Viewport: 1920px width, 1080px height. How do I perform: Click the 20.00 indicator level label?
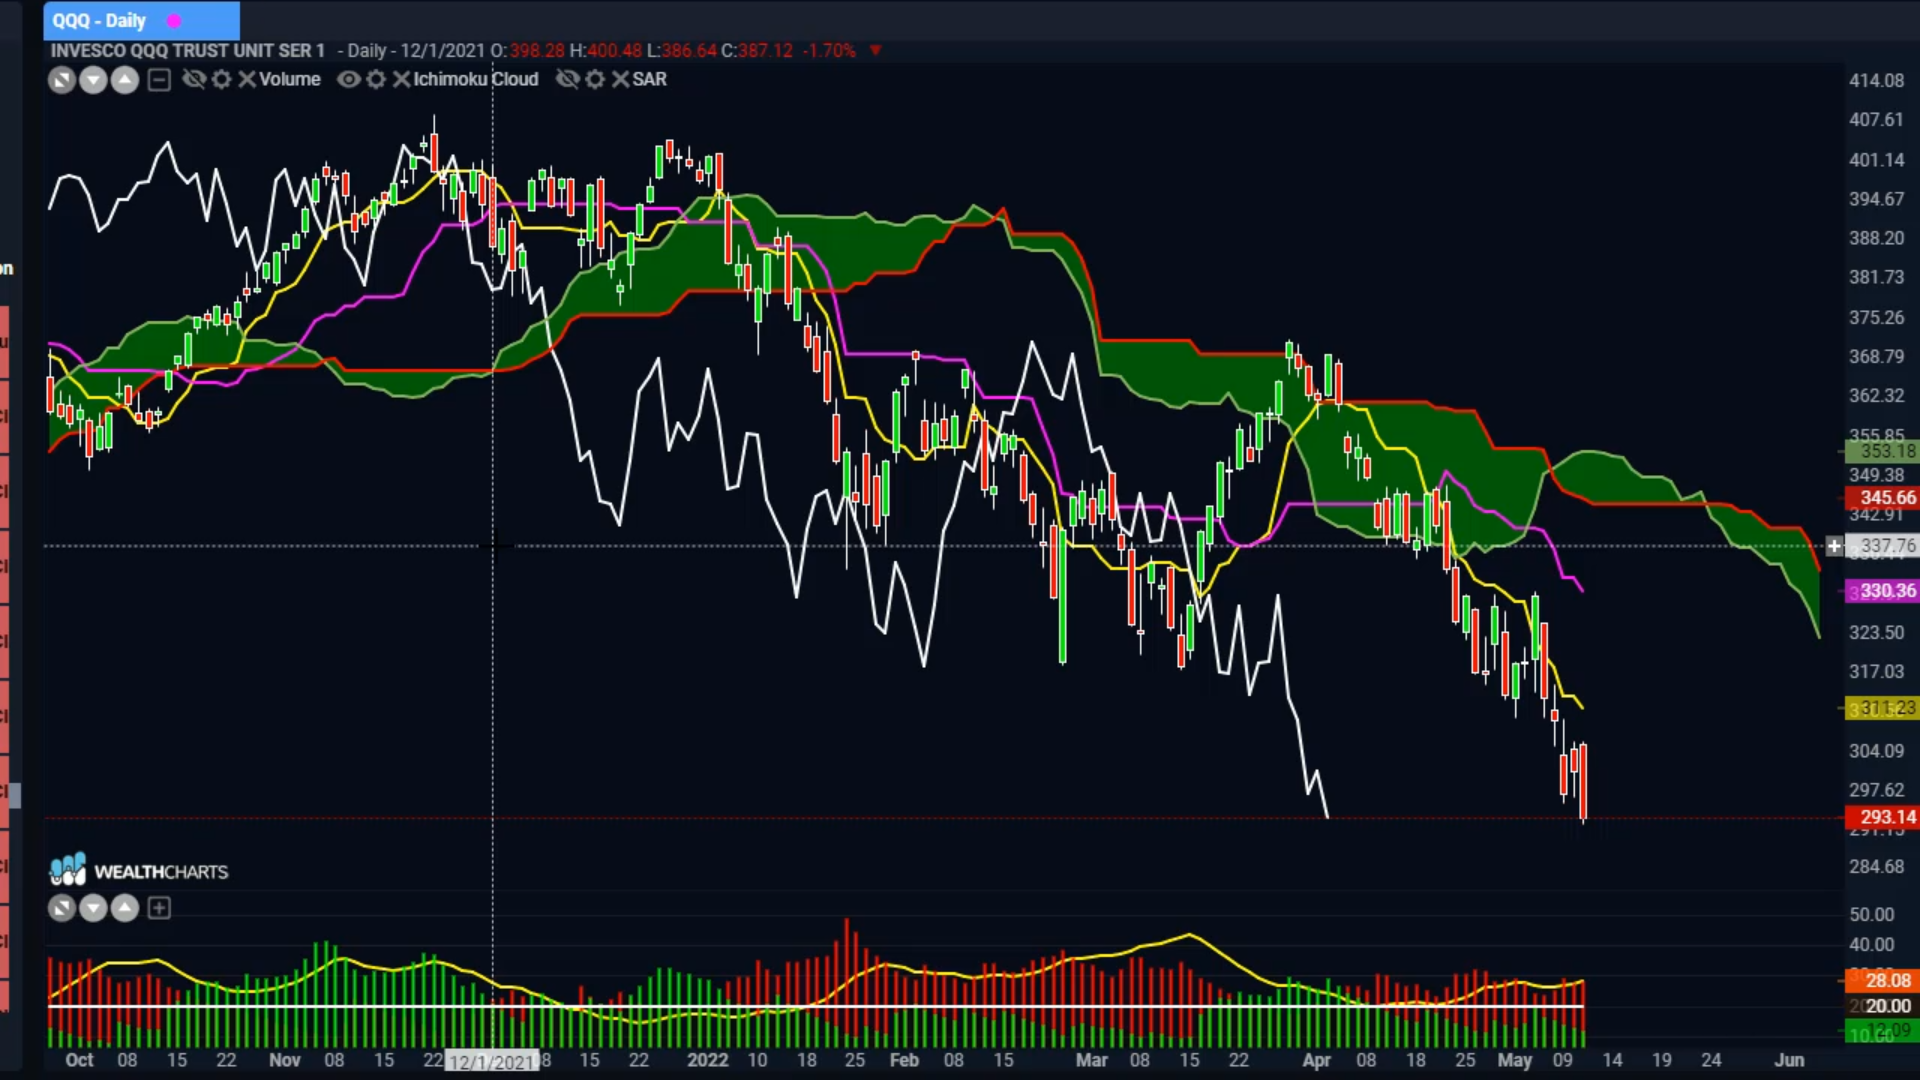pyautogui.click(x=1882, y=1006)
